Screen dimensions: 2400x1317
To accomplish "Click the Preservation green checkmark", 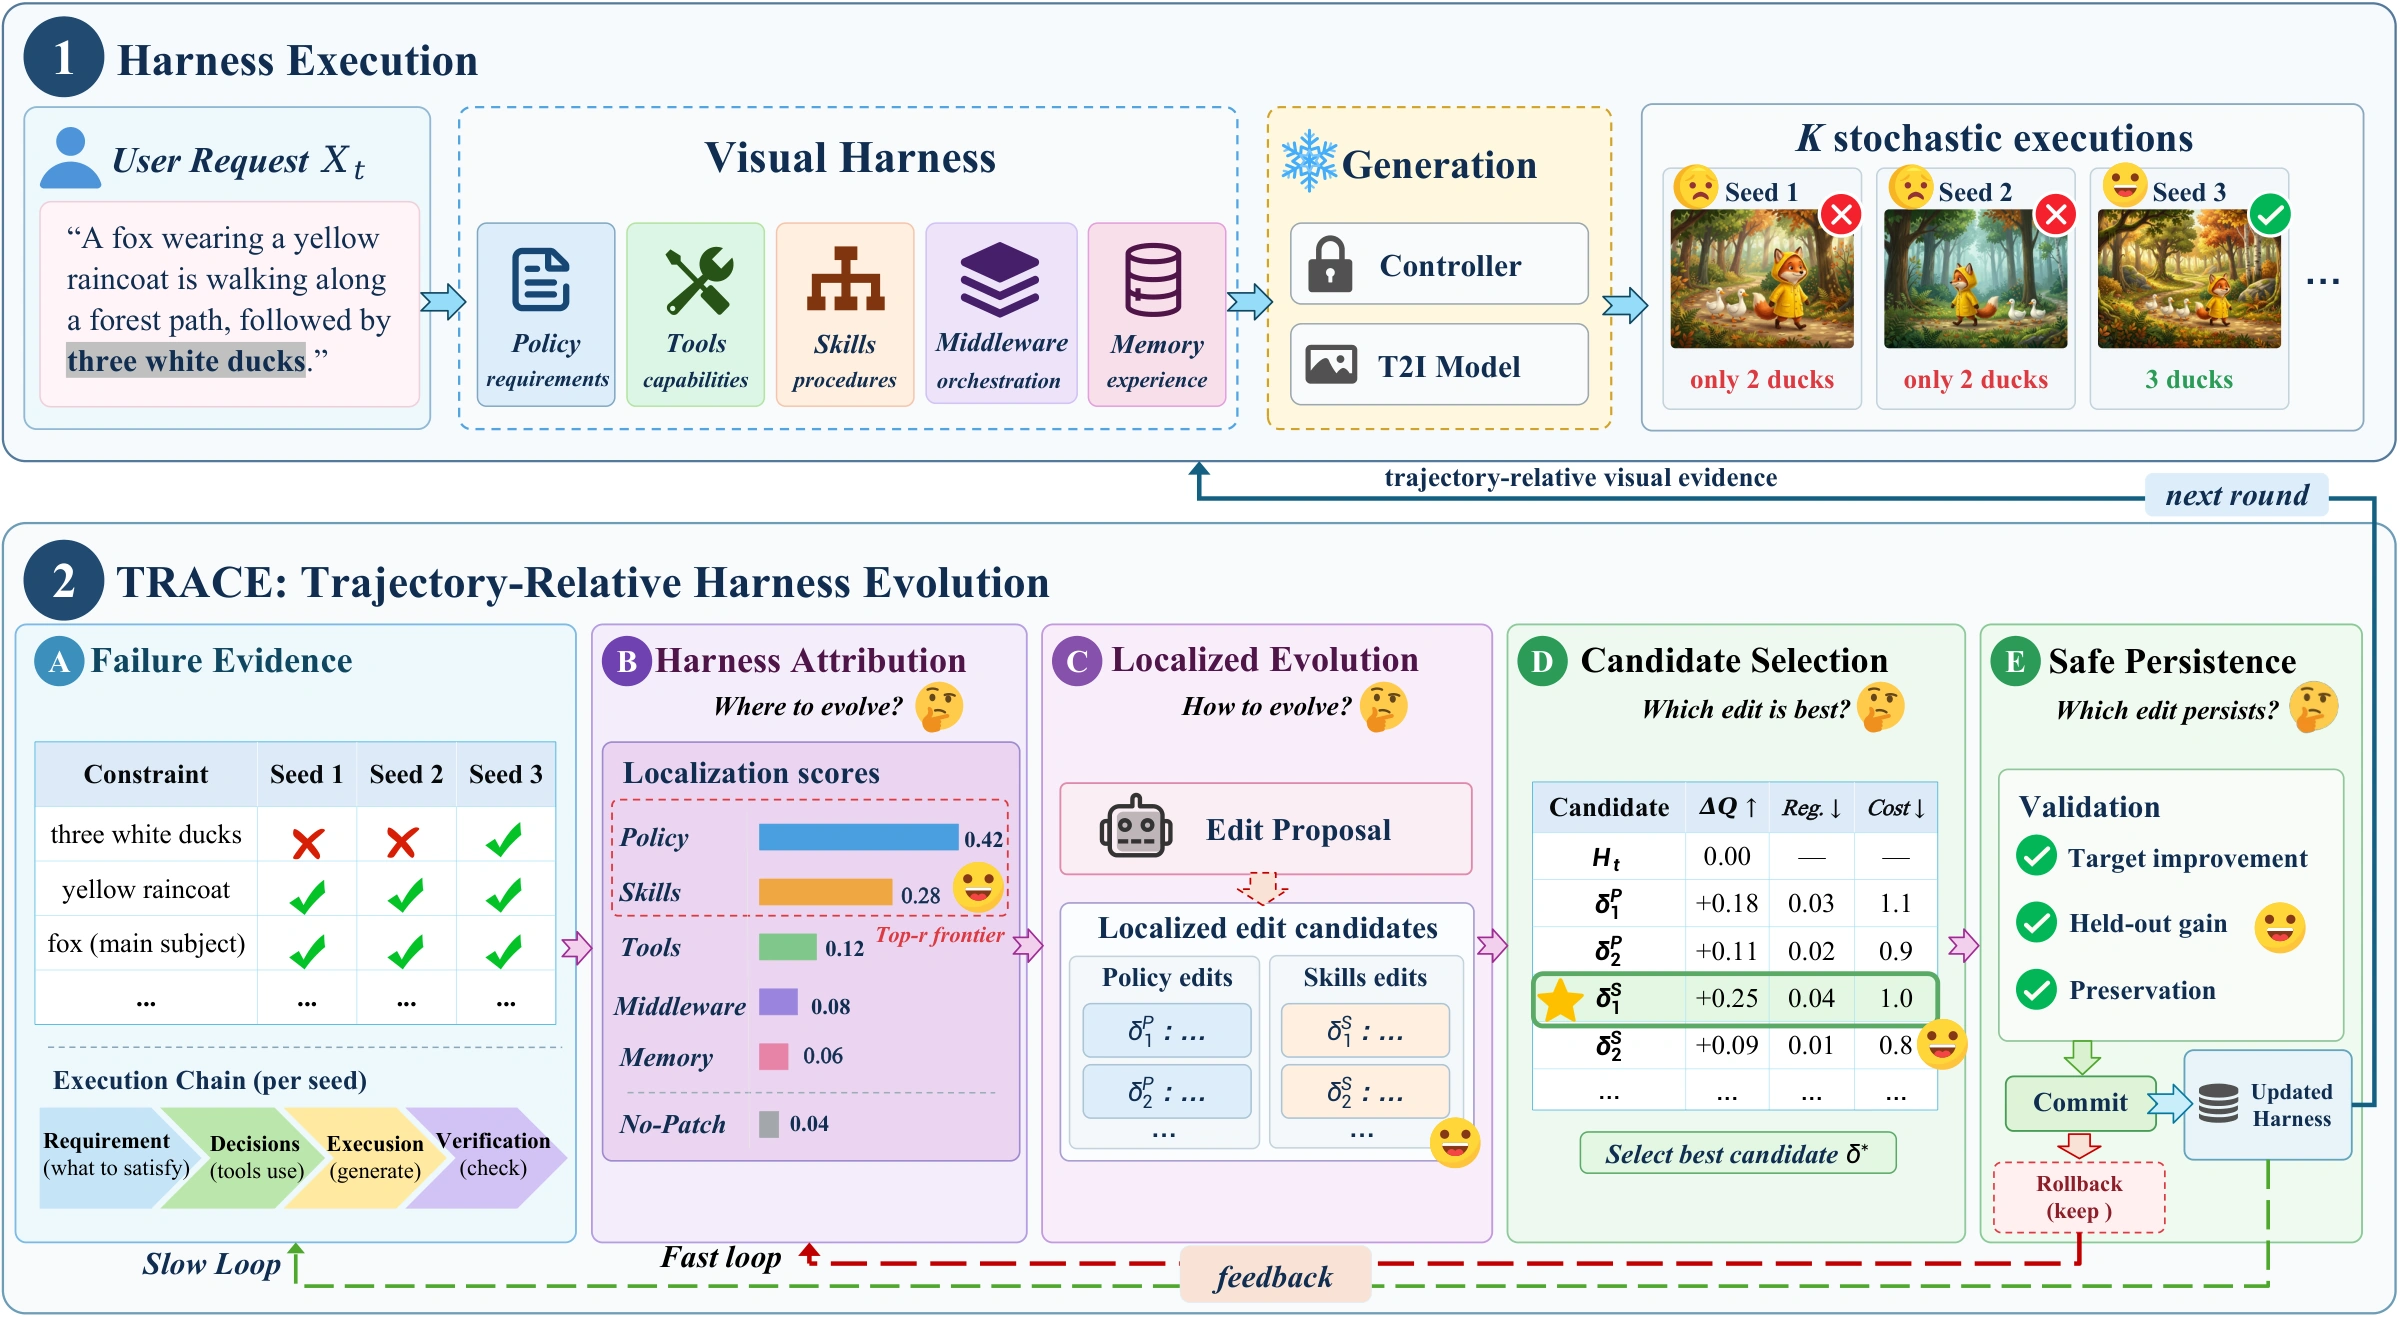I will (2036, 989).
